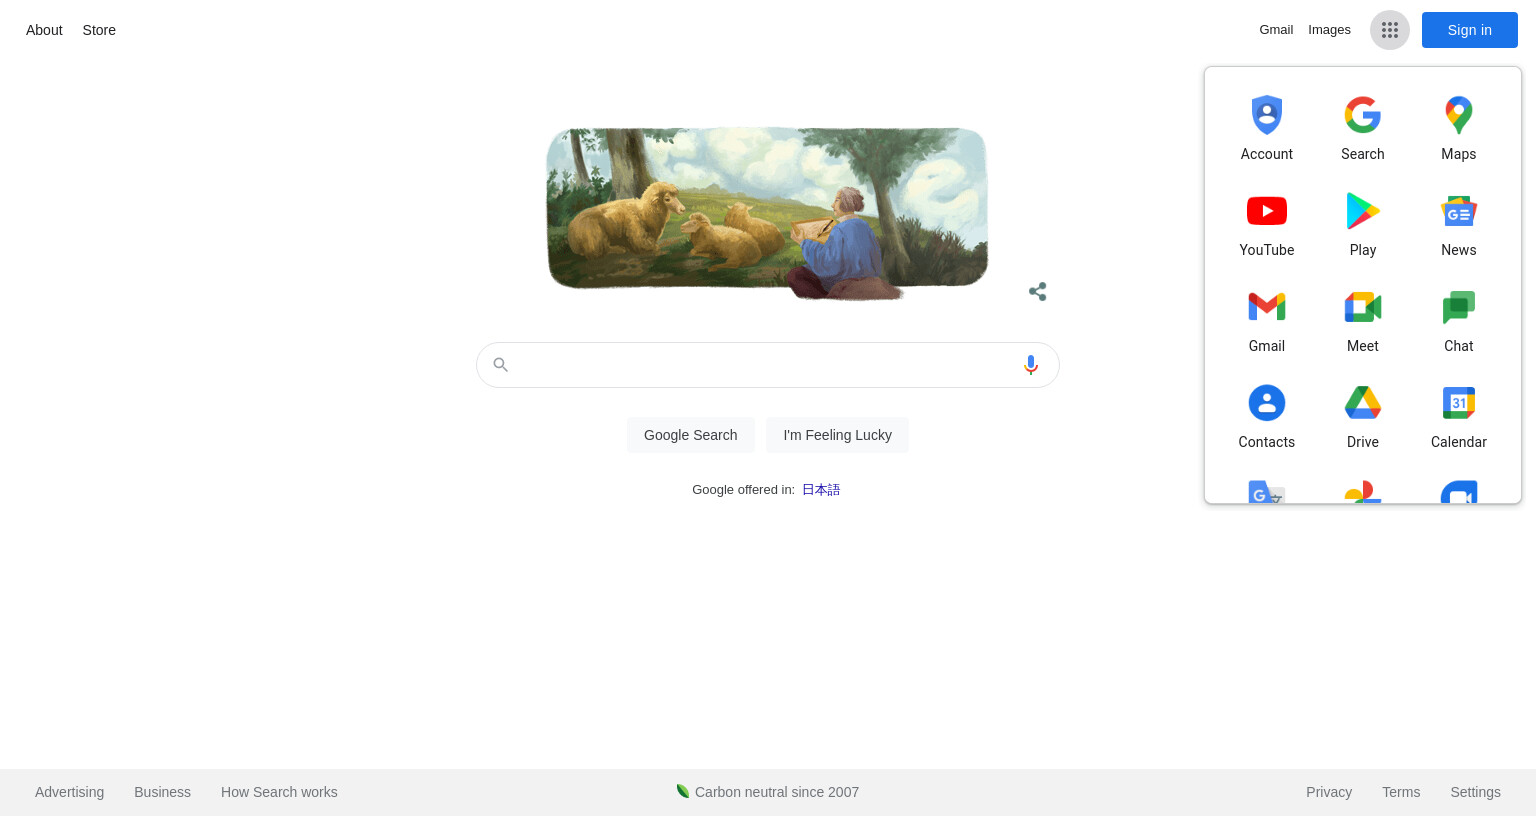
Task: Open YouTube from the apps panel
Action: coord(1267,211)
